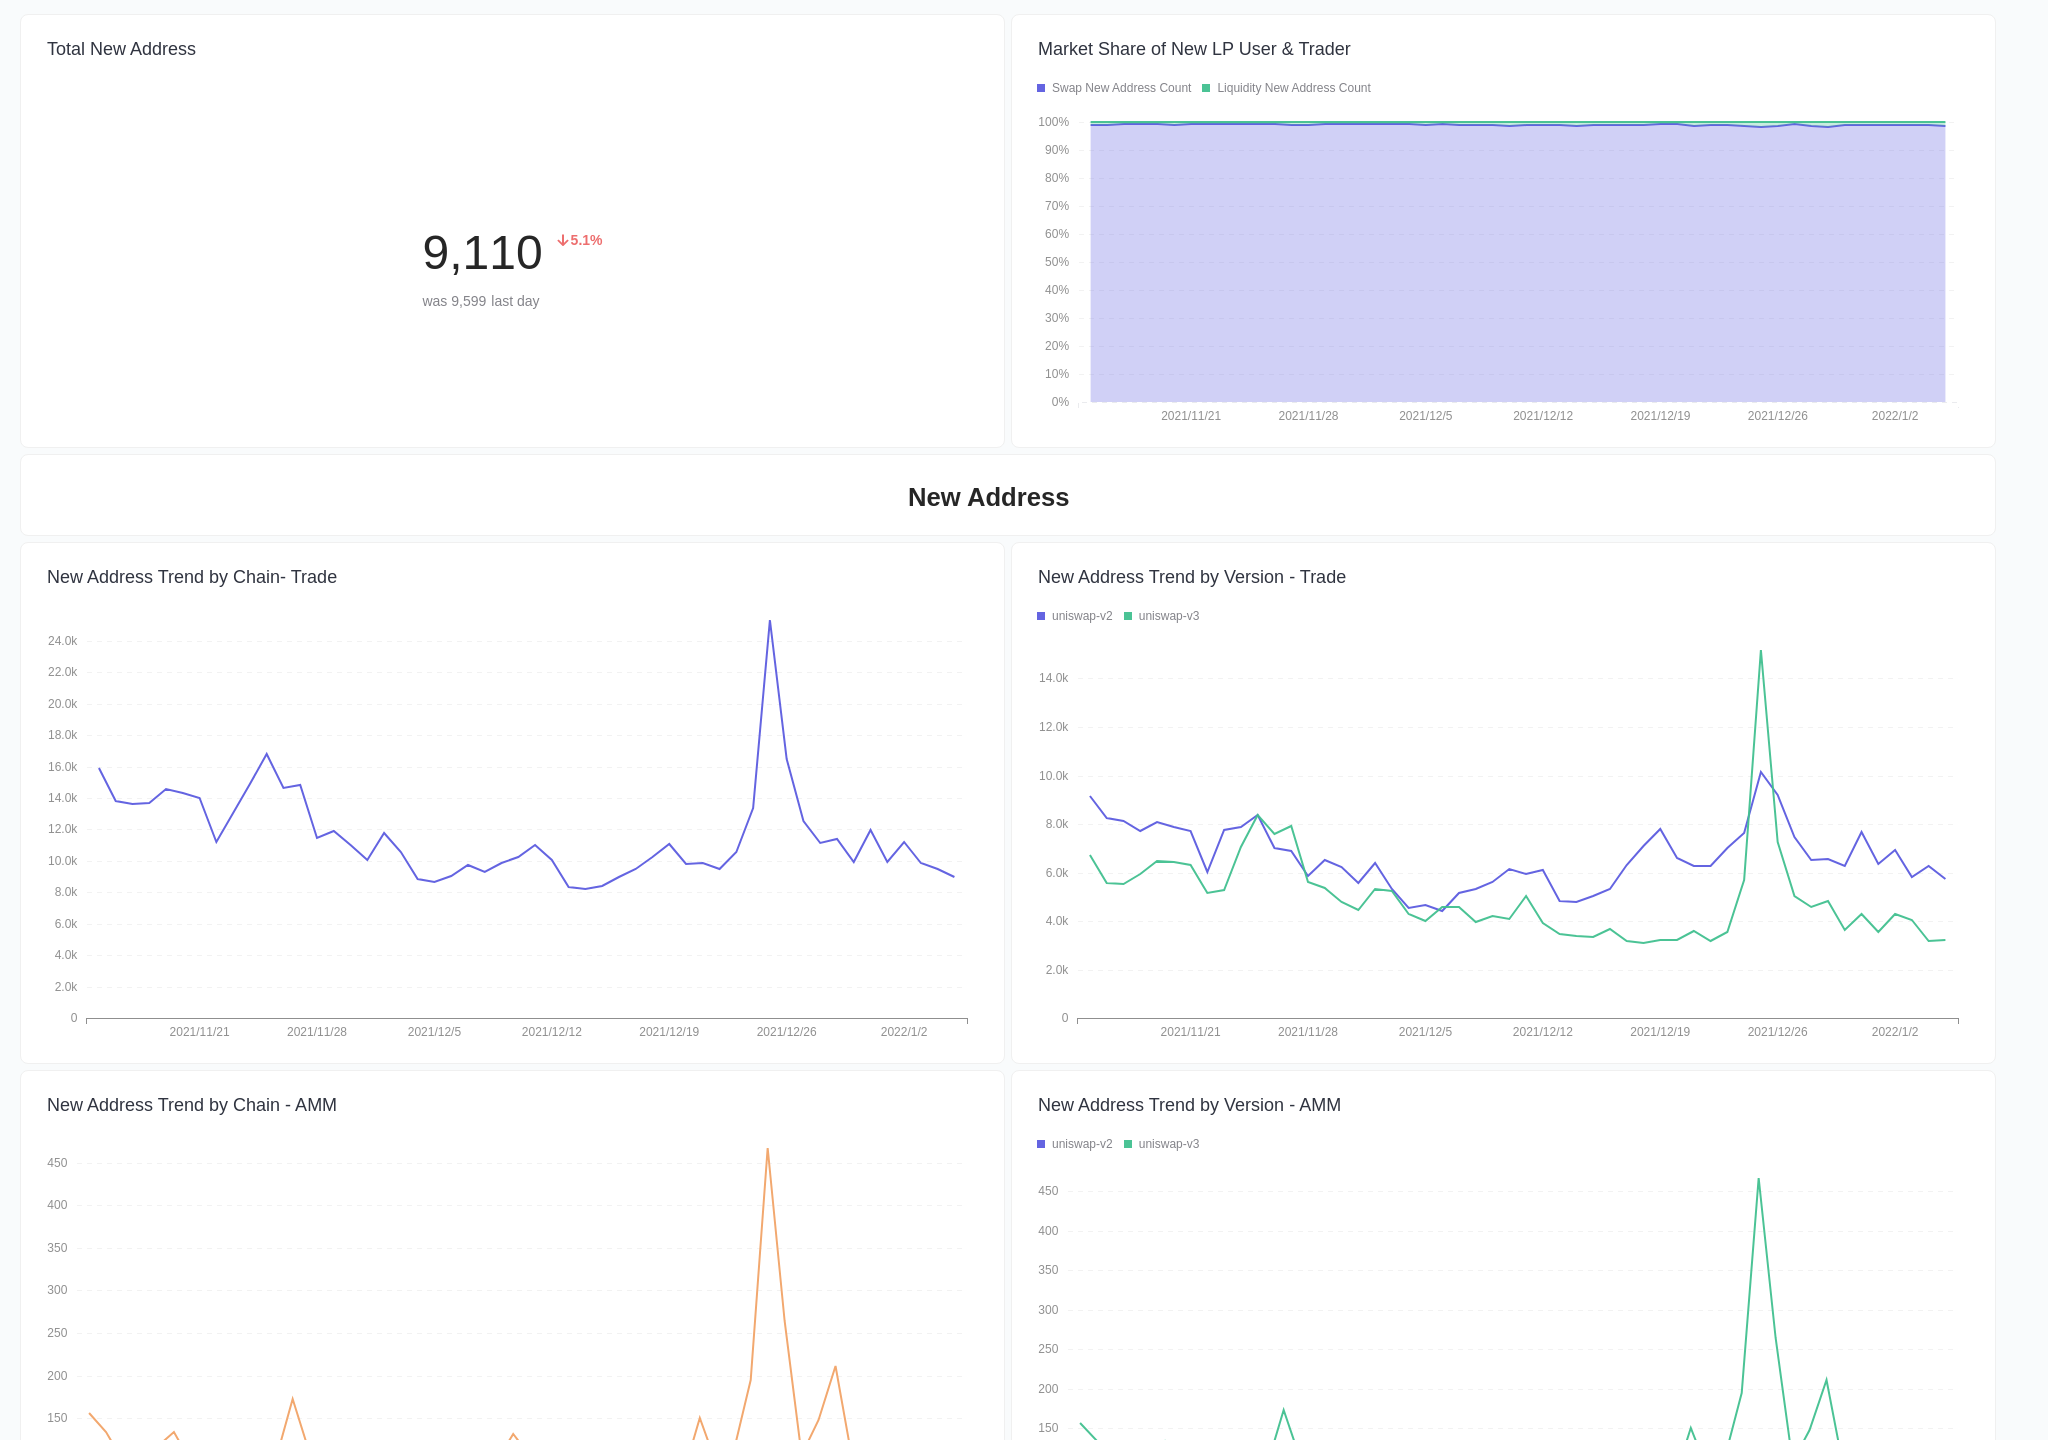Hide the uniswap-v3 series in Trade chart
Screen dimensions: 2048x1440
1162,616
